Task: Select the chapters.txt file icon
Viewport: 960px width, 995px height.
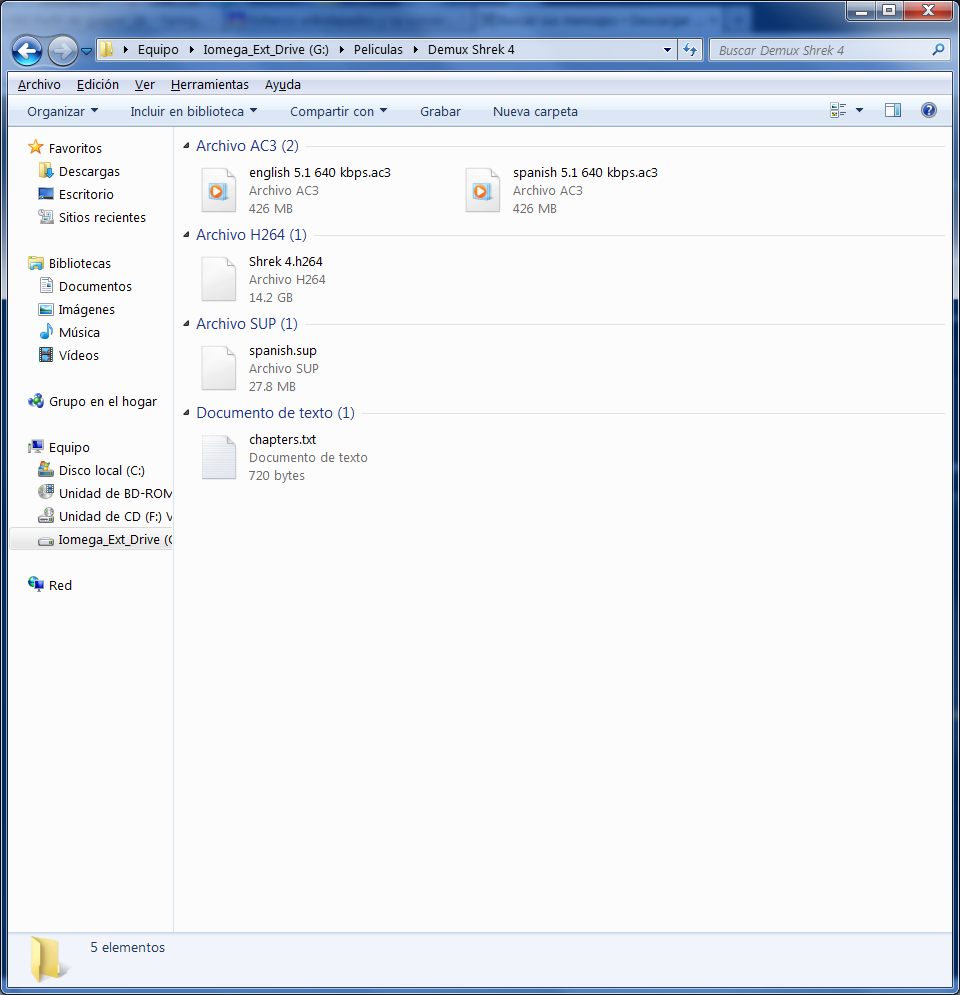Action: 218,457
